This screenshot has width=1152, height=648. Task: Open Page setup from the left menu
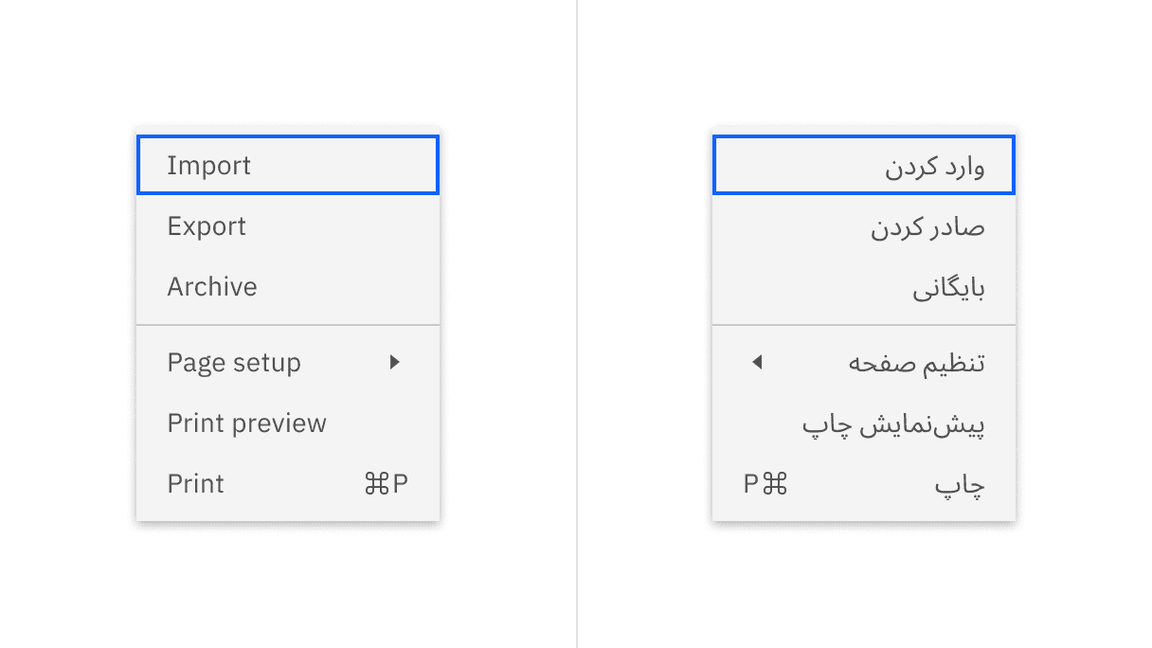233,363
